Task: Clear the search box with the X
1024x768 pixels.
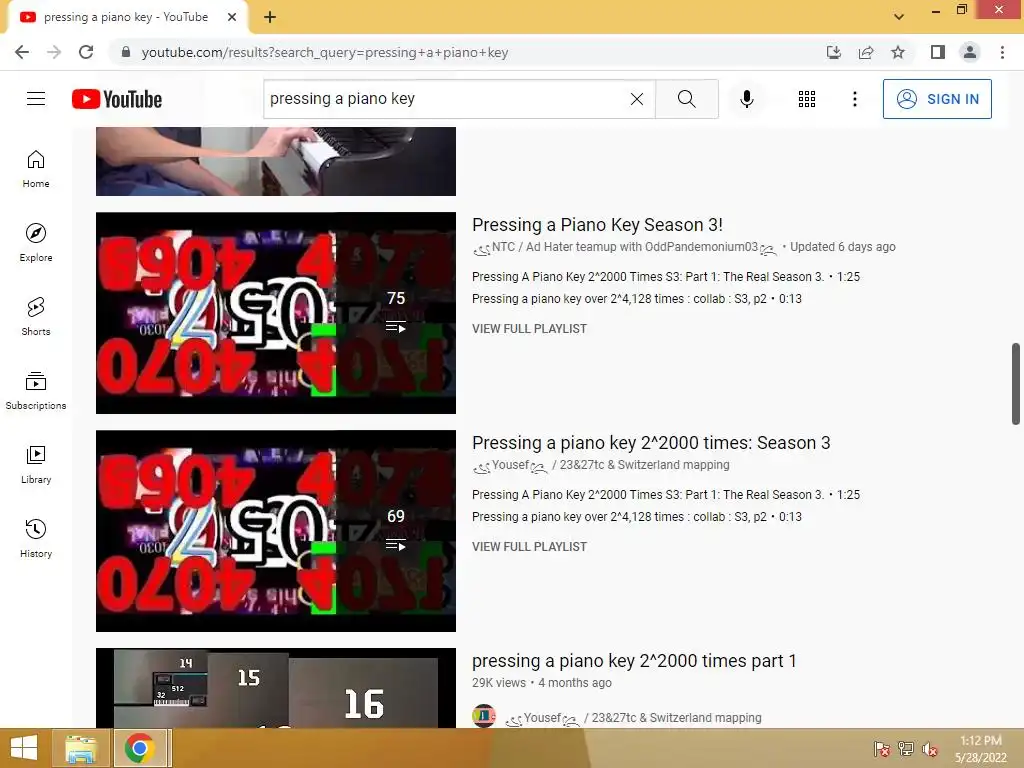Action: (x=637, y=99)
